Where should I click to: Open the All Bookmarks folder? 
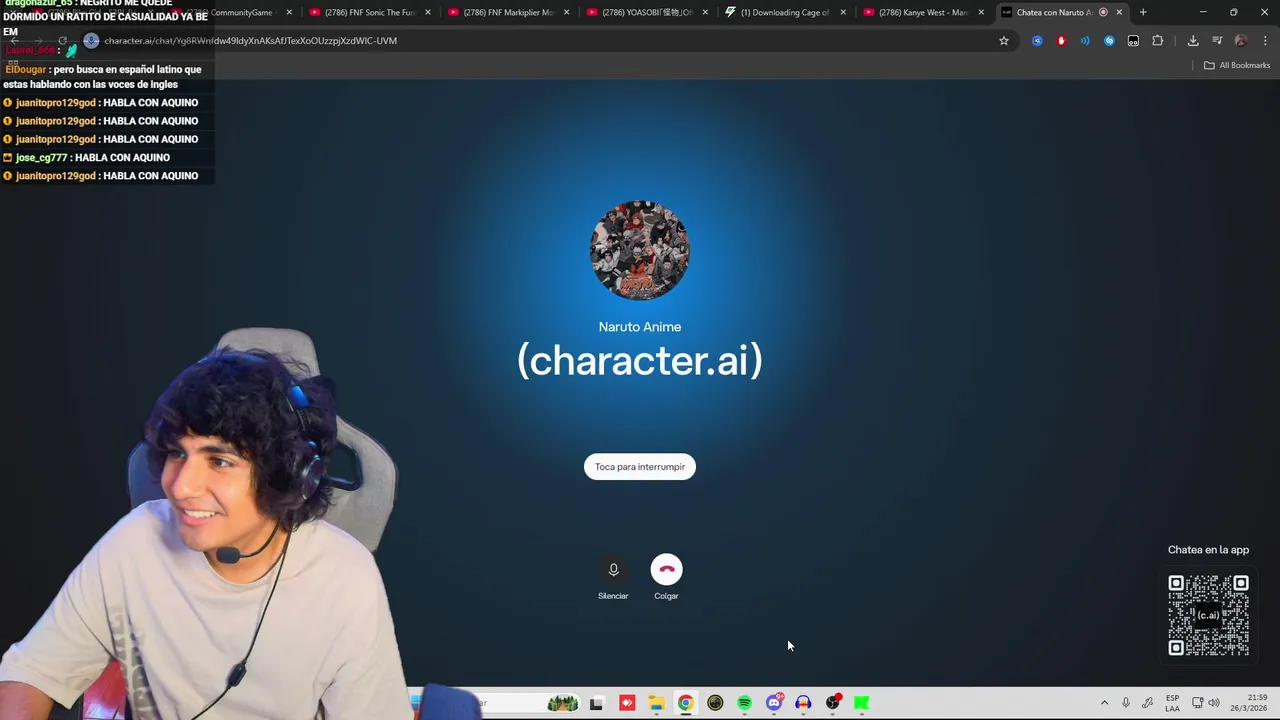[1237, 65]
